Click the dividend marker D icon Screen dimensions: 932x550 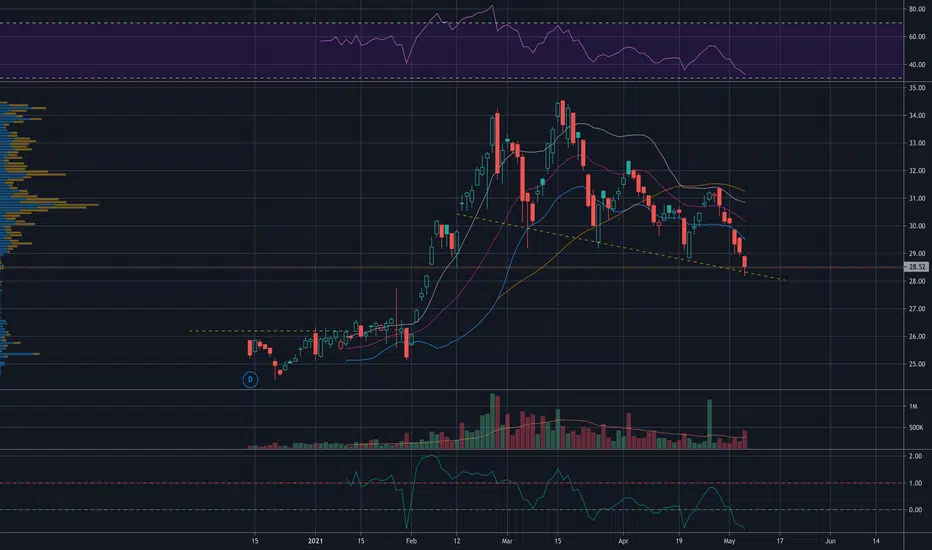(x=250, y=379)
